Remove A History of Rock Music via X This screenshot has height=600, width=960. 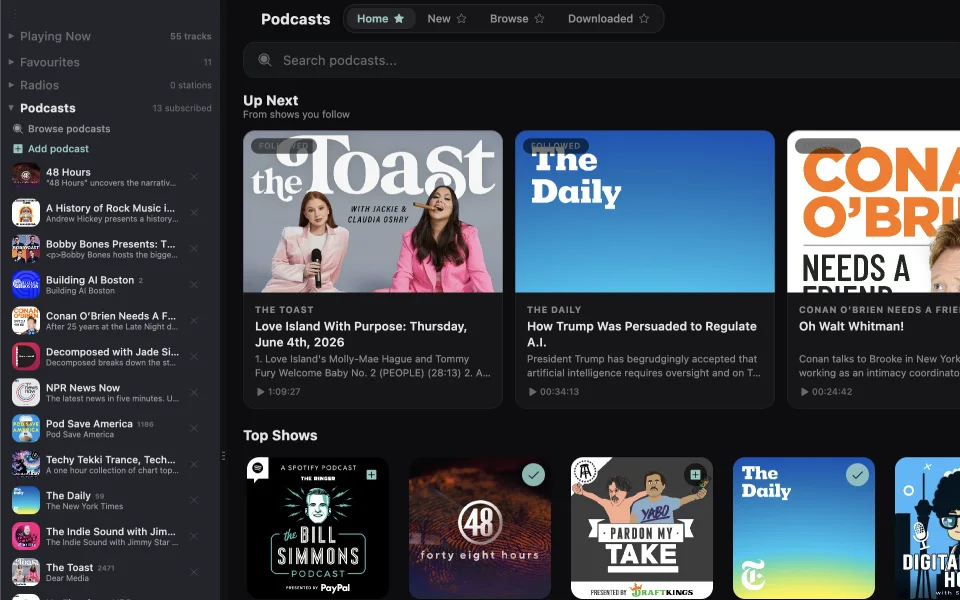pos(194,212)
